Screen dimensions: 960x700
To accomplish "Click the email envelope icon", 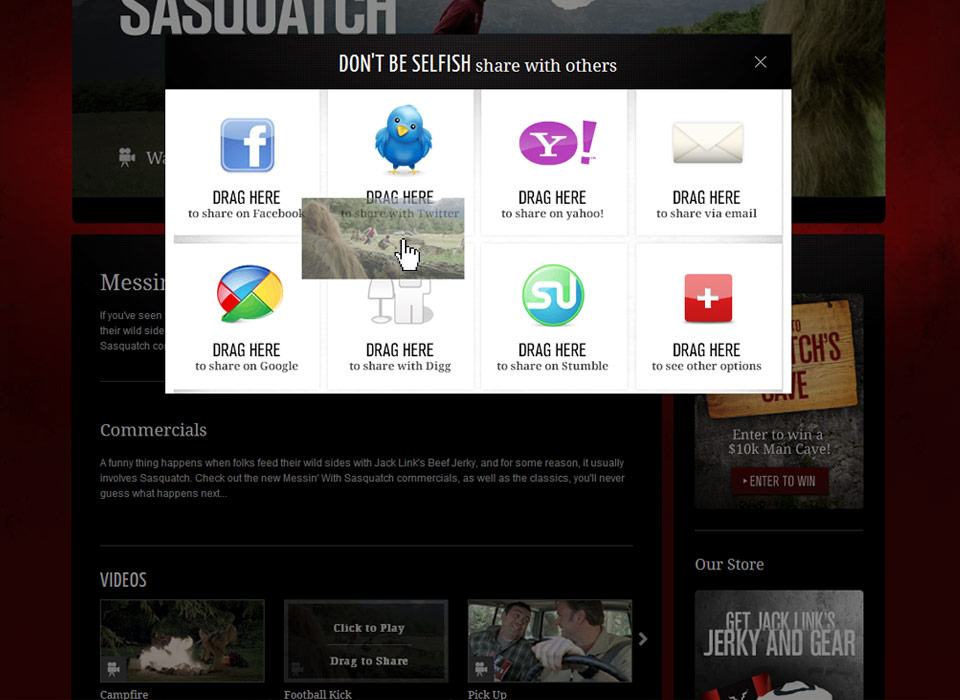I will click(x=708, y=143).
